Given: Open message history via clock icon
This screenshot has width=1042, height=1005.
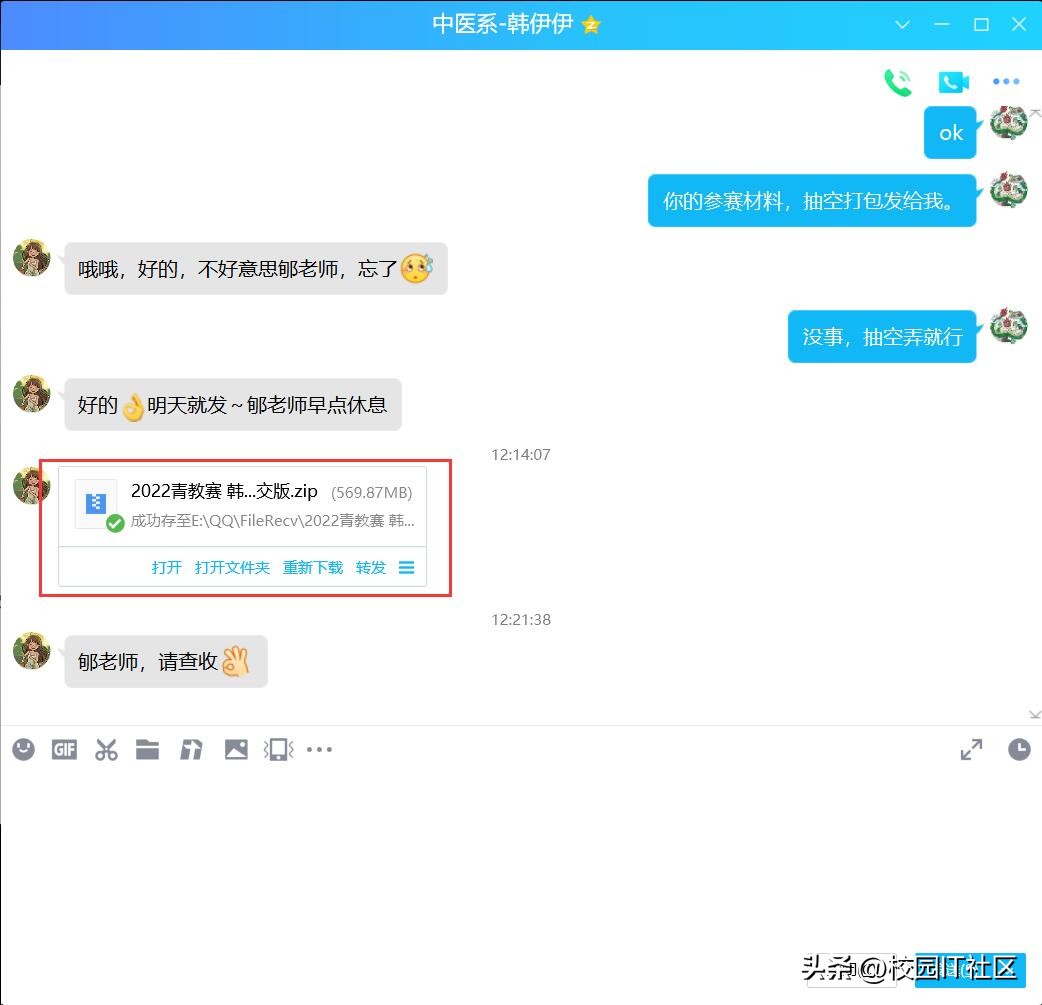Looking at the screenshot, I should [x=1019, y=749].
